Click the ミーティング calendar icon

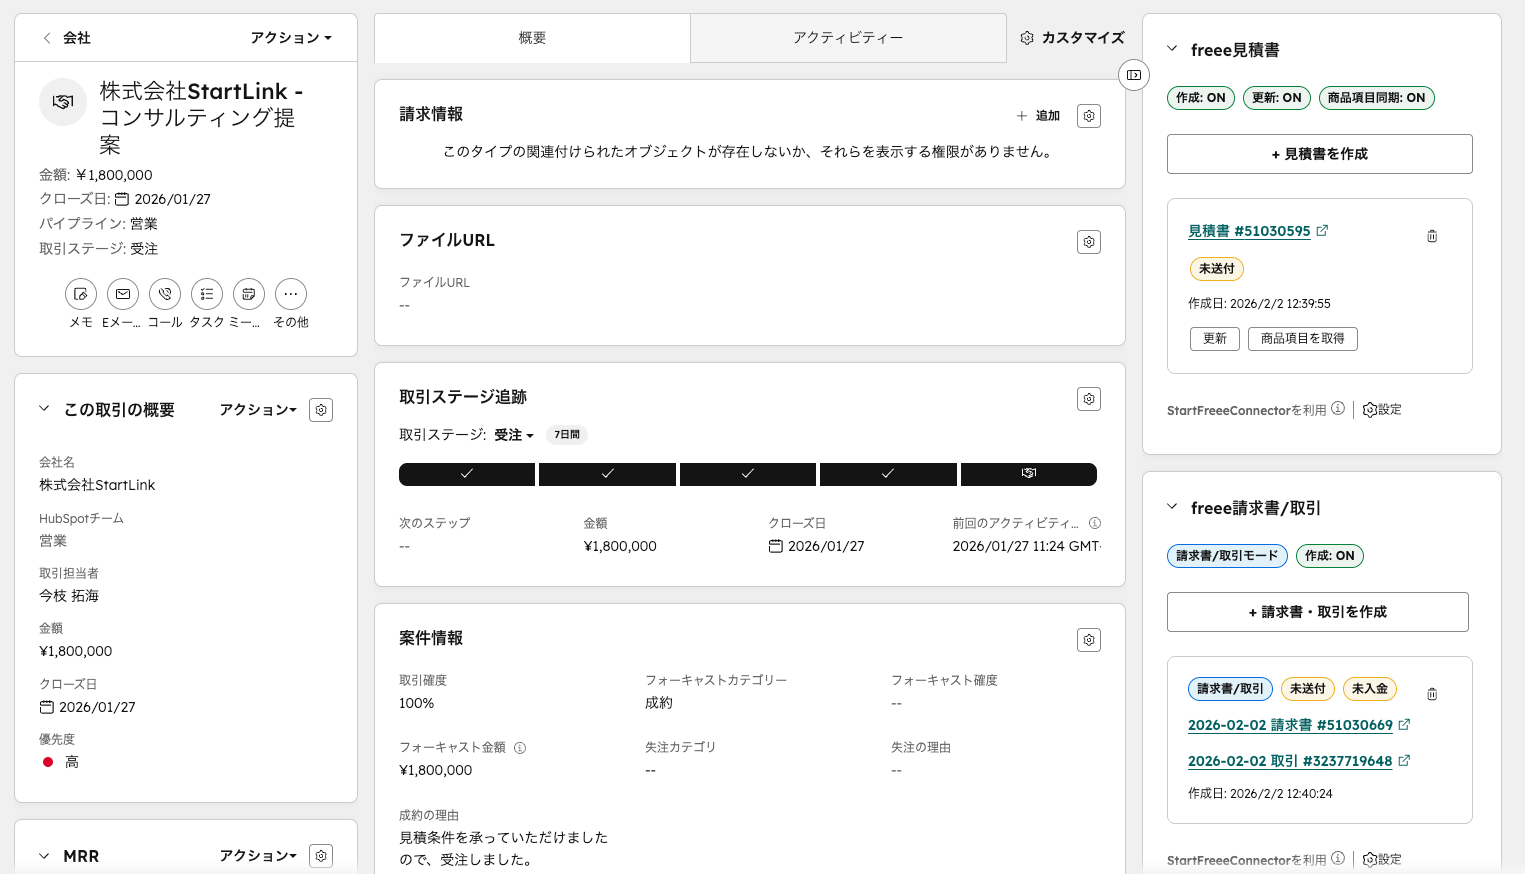click(x=249, y=294)
